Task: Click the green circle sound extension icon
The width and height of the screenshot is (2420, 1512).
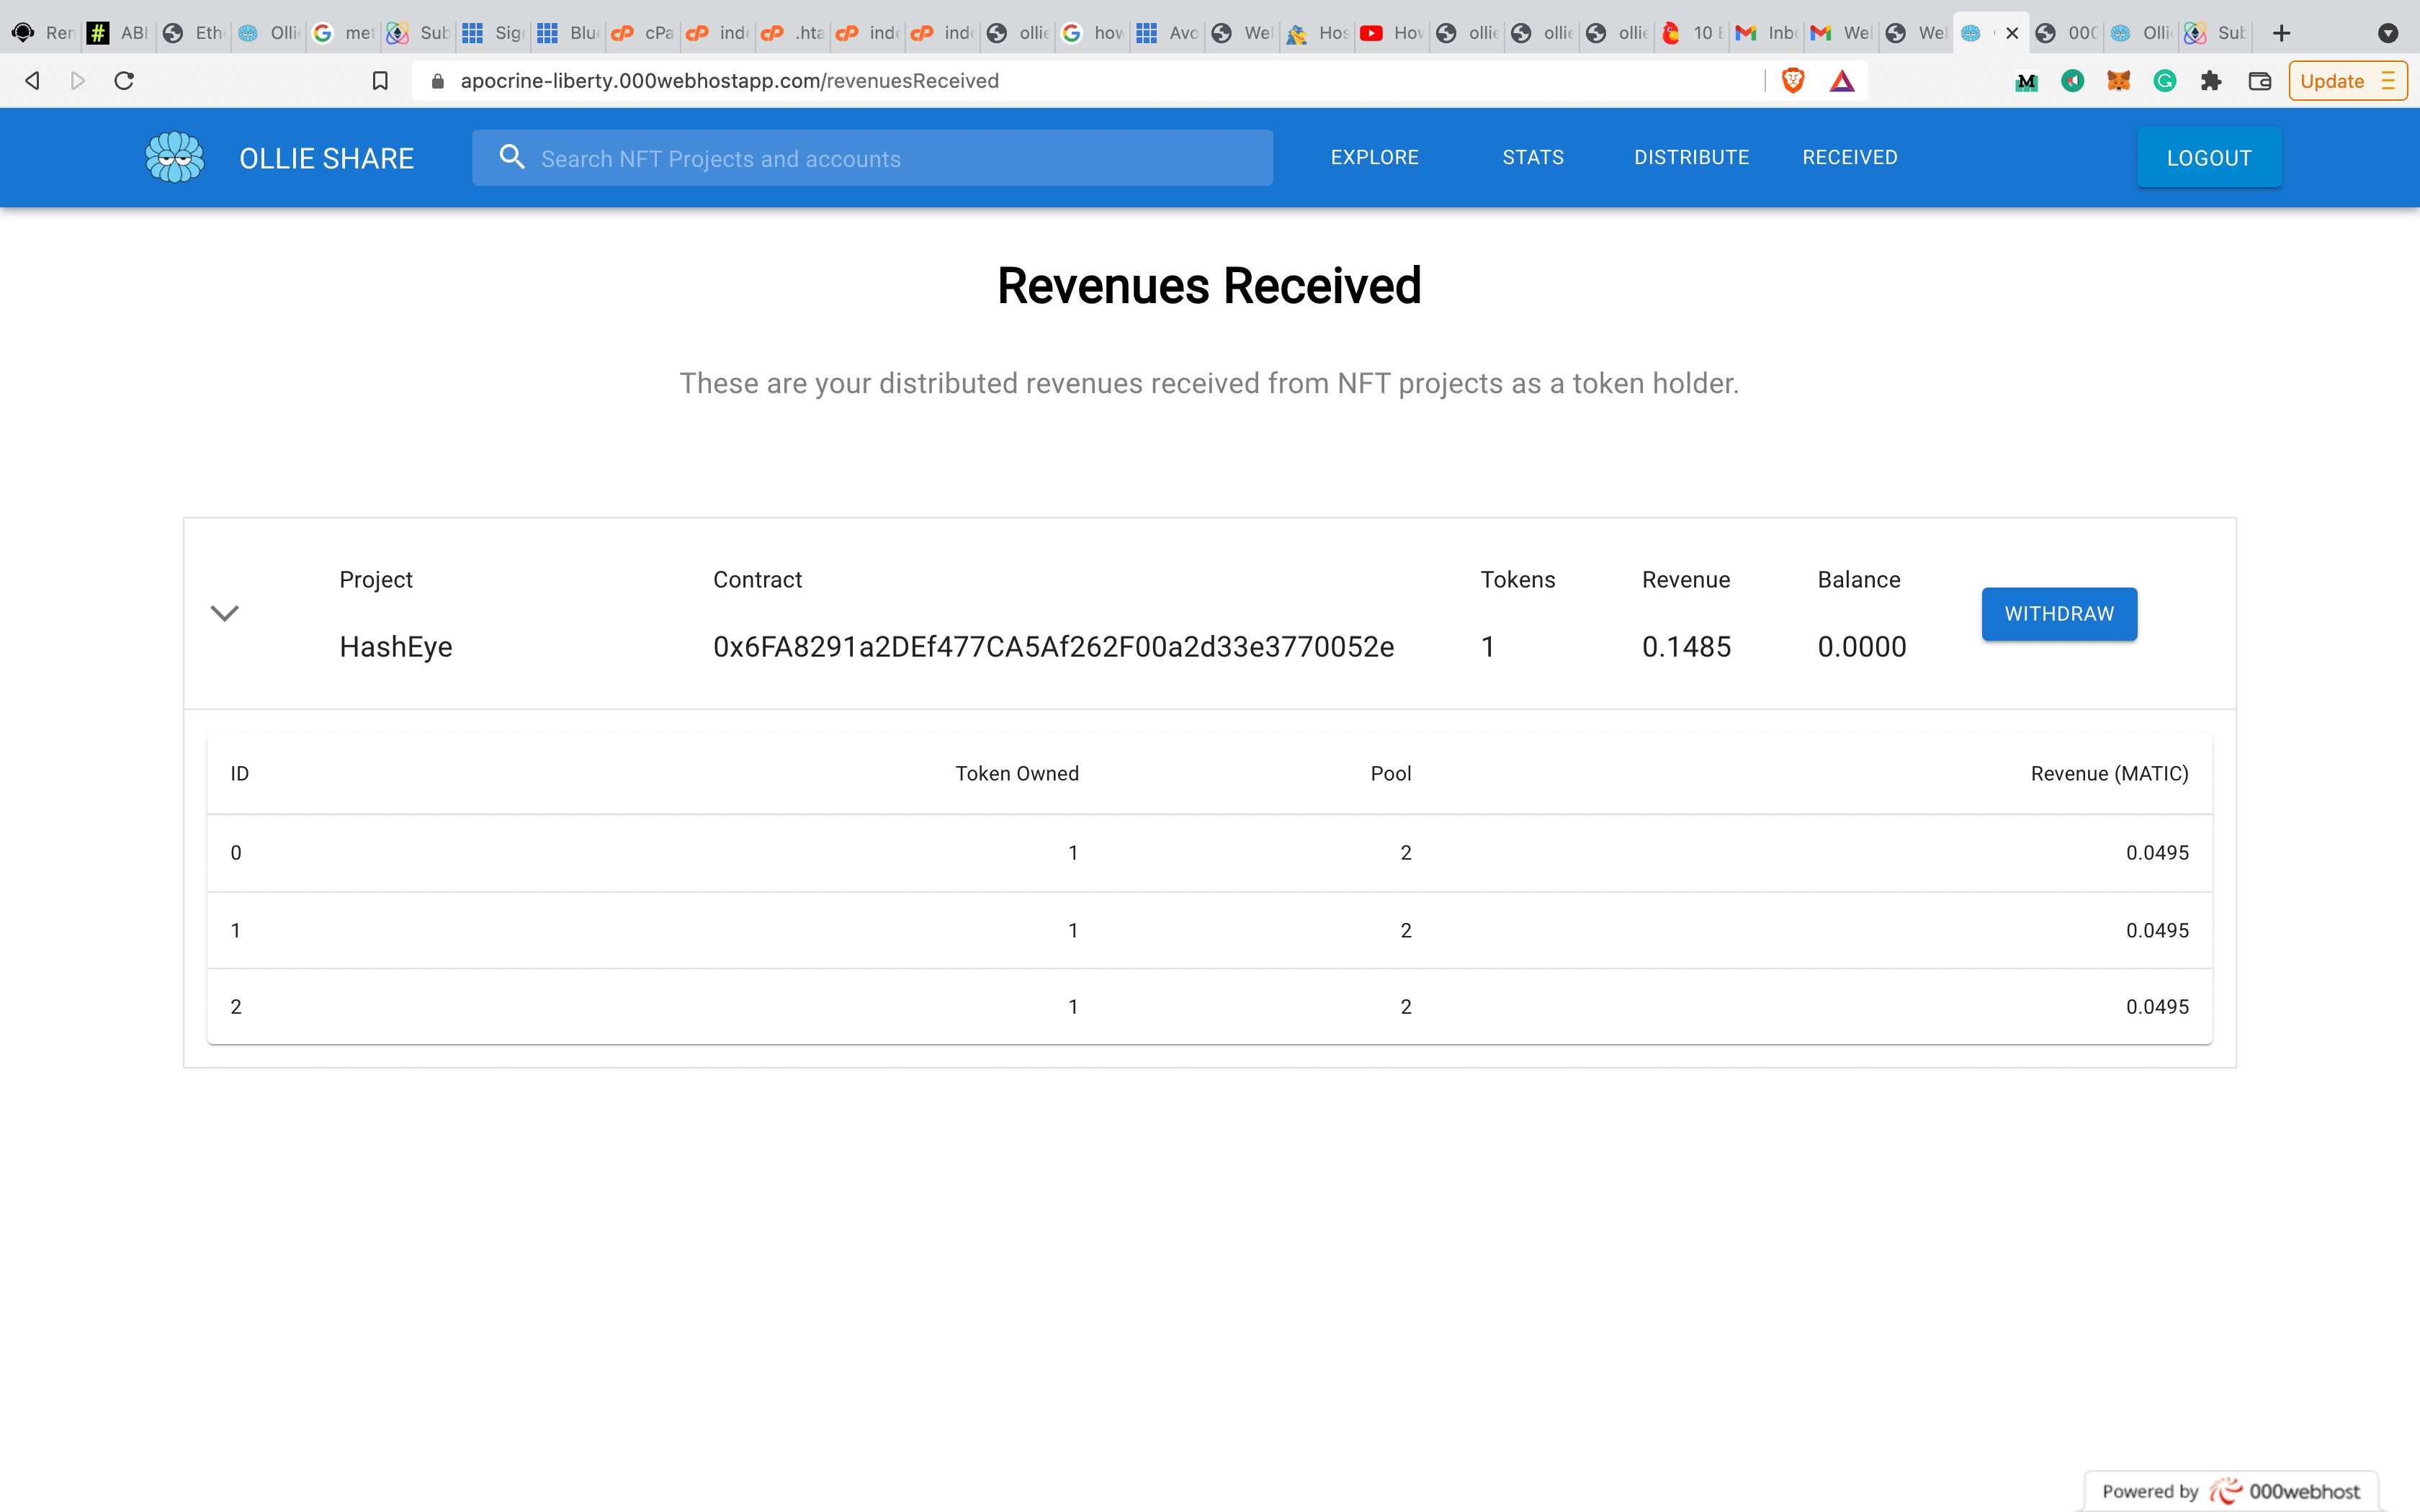Action: [2072, 81]
